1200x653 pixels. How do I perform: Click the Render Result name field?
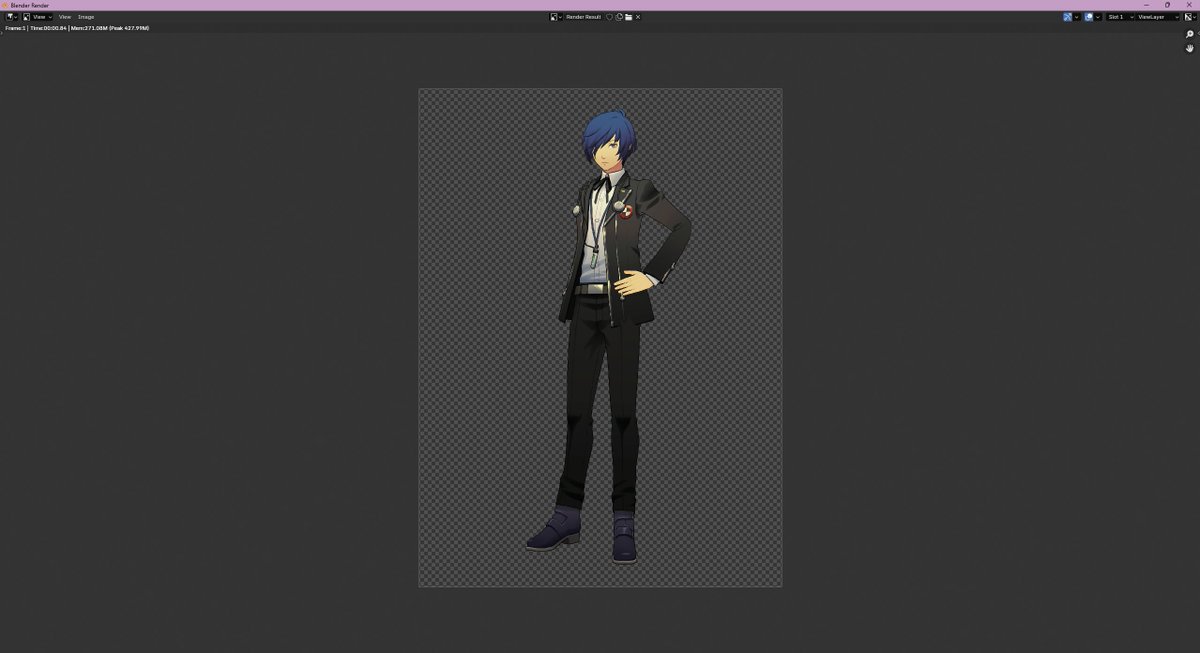click(584, 17)
